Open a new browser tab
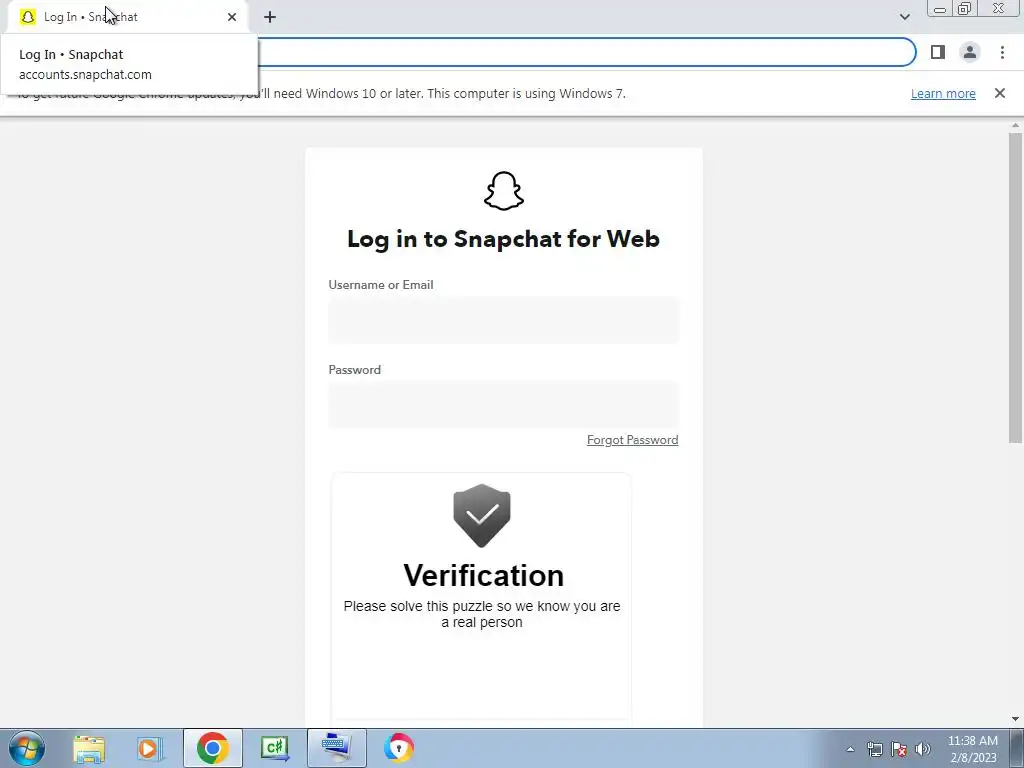The image size is (1024, 768). coord(270,17)
